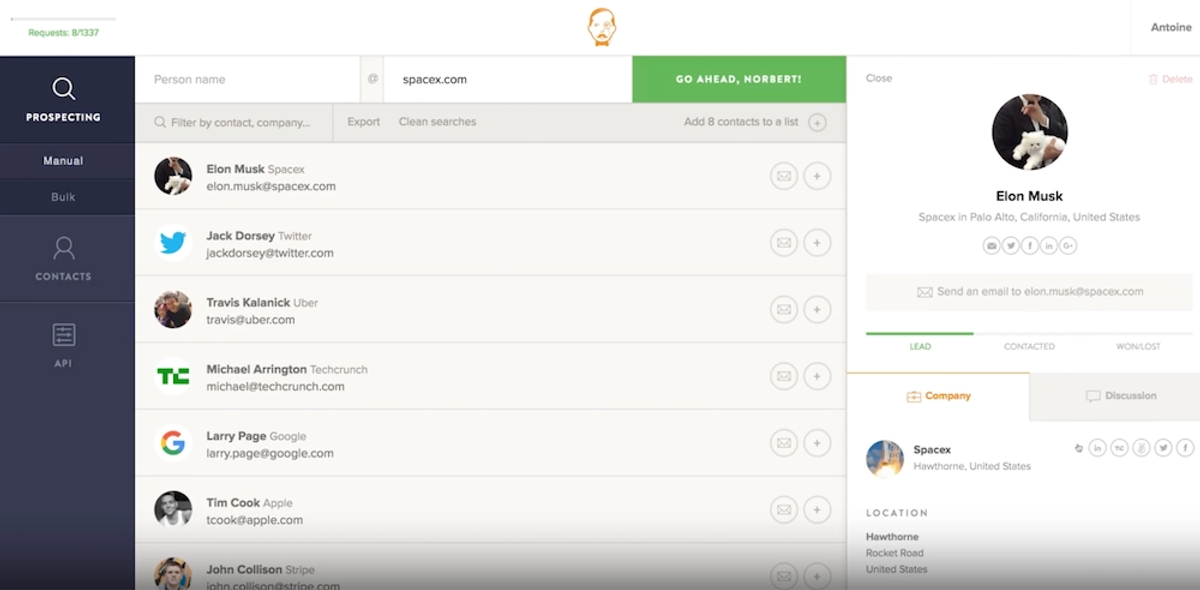The width and height of the screenshot is (1200, 590).
Task: Plus icon in Travis Kalanick row
Action: 817,310
